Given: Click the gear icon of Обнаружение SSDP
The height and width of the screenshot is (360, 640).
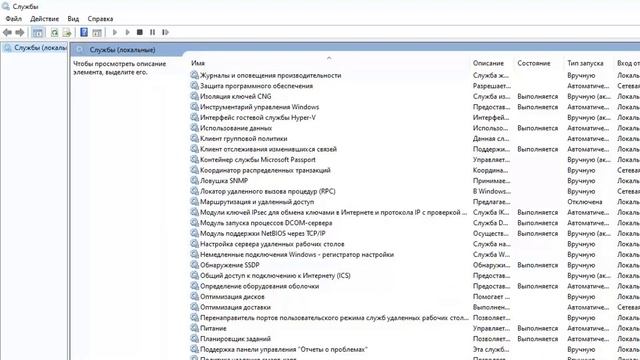Looking at the screenshot, I should [194, 265].
